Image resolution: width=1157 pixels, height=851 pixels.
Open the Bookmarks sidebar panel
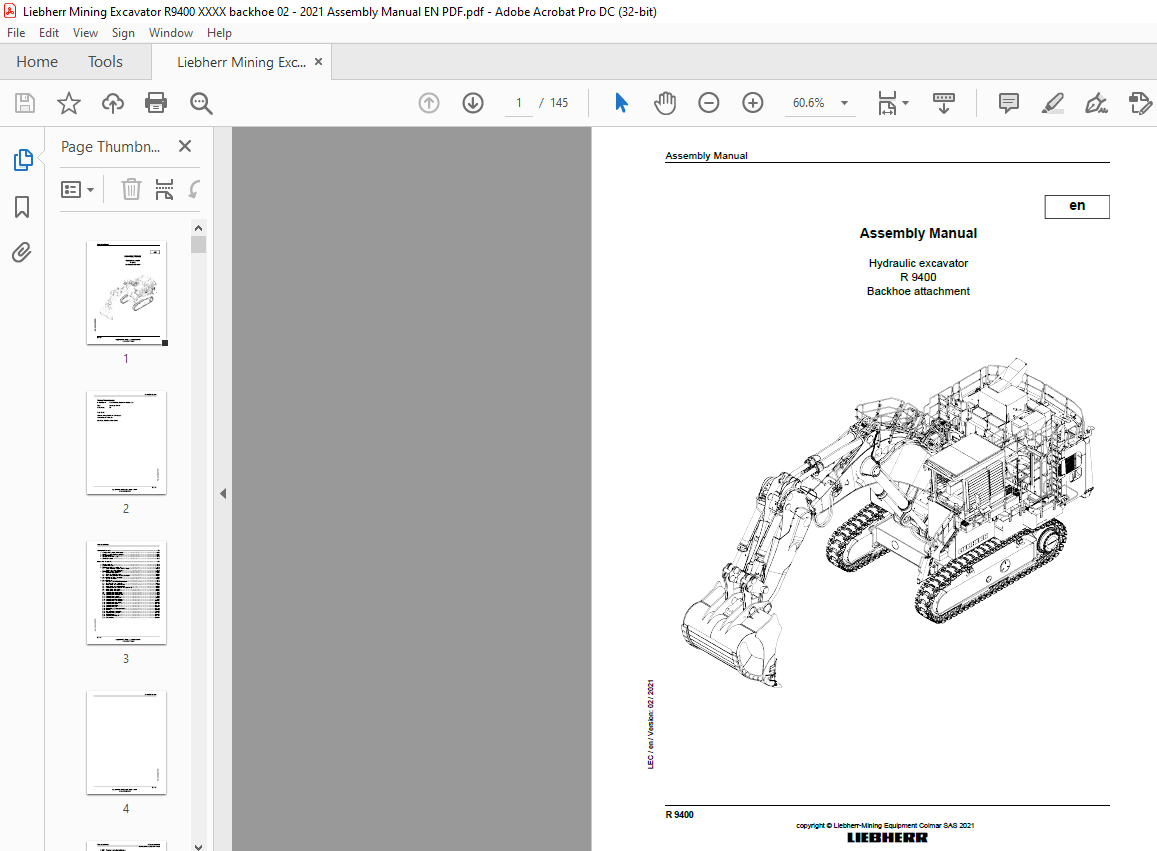pos(22,207)
